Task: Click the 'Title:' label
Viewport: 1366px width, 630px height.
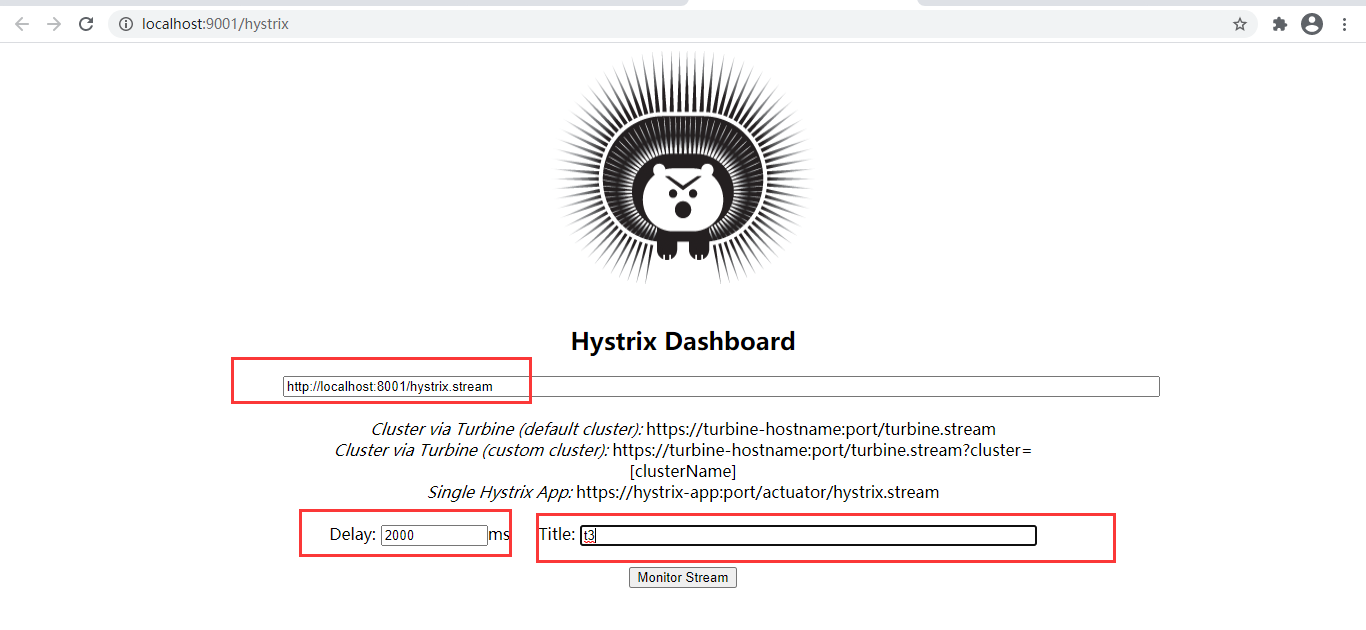Action: tap(557, 534)
